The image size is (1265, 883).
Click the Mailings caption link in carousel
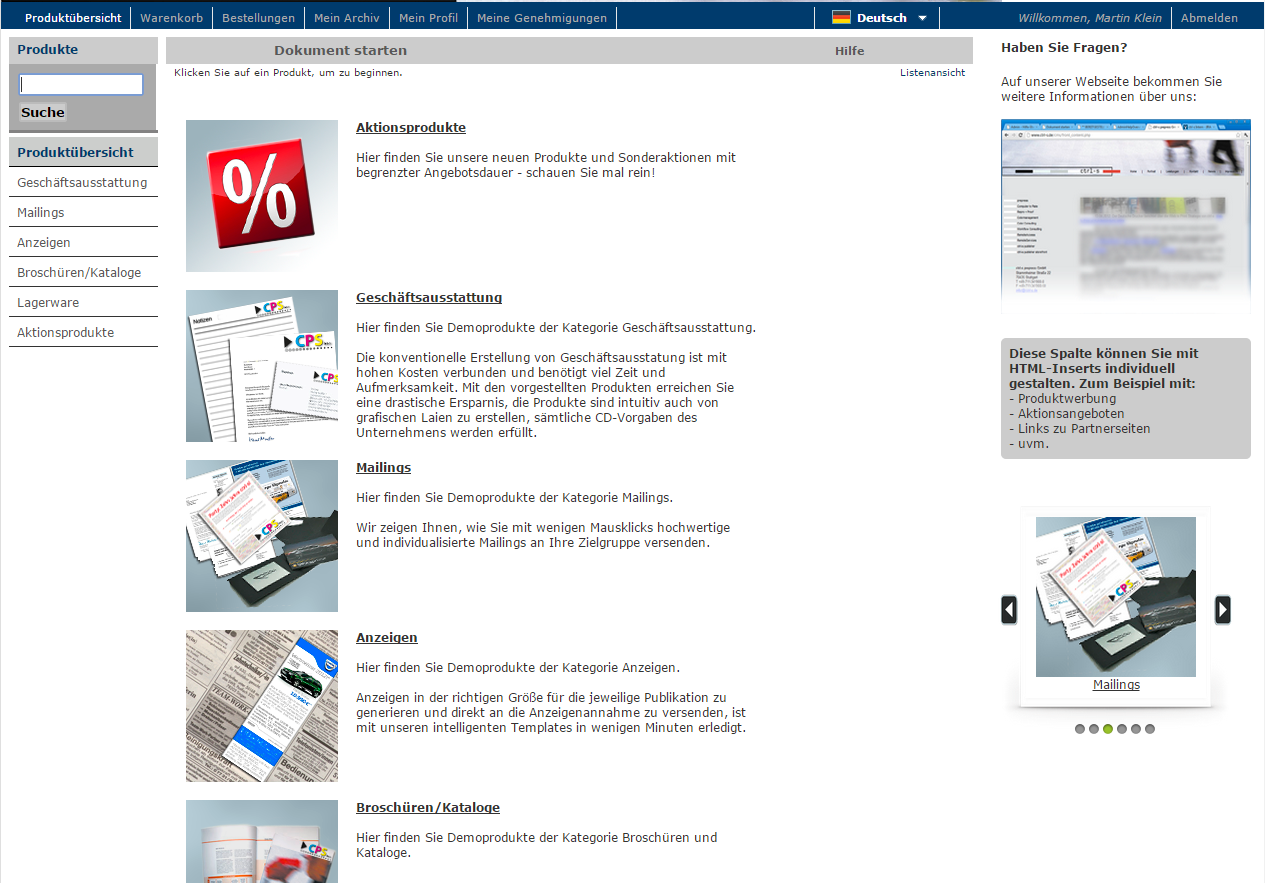1116,685
